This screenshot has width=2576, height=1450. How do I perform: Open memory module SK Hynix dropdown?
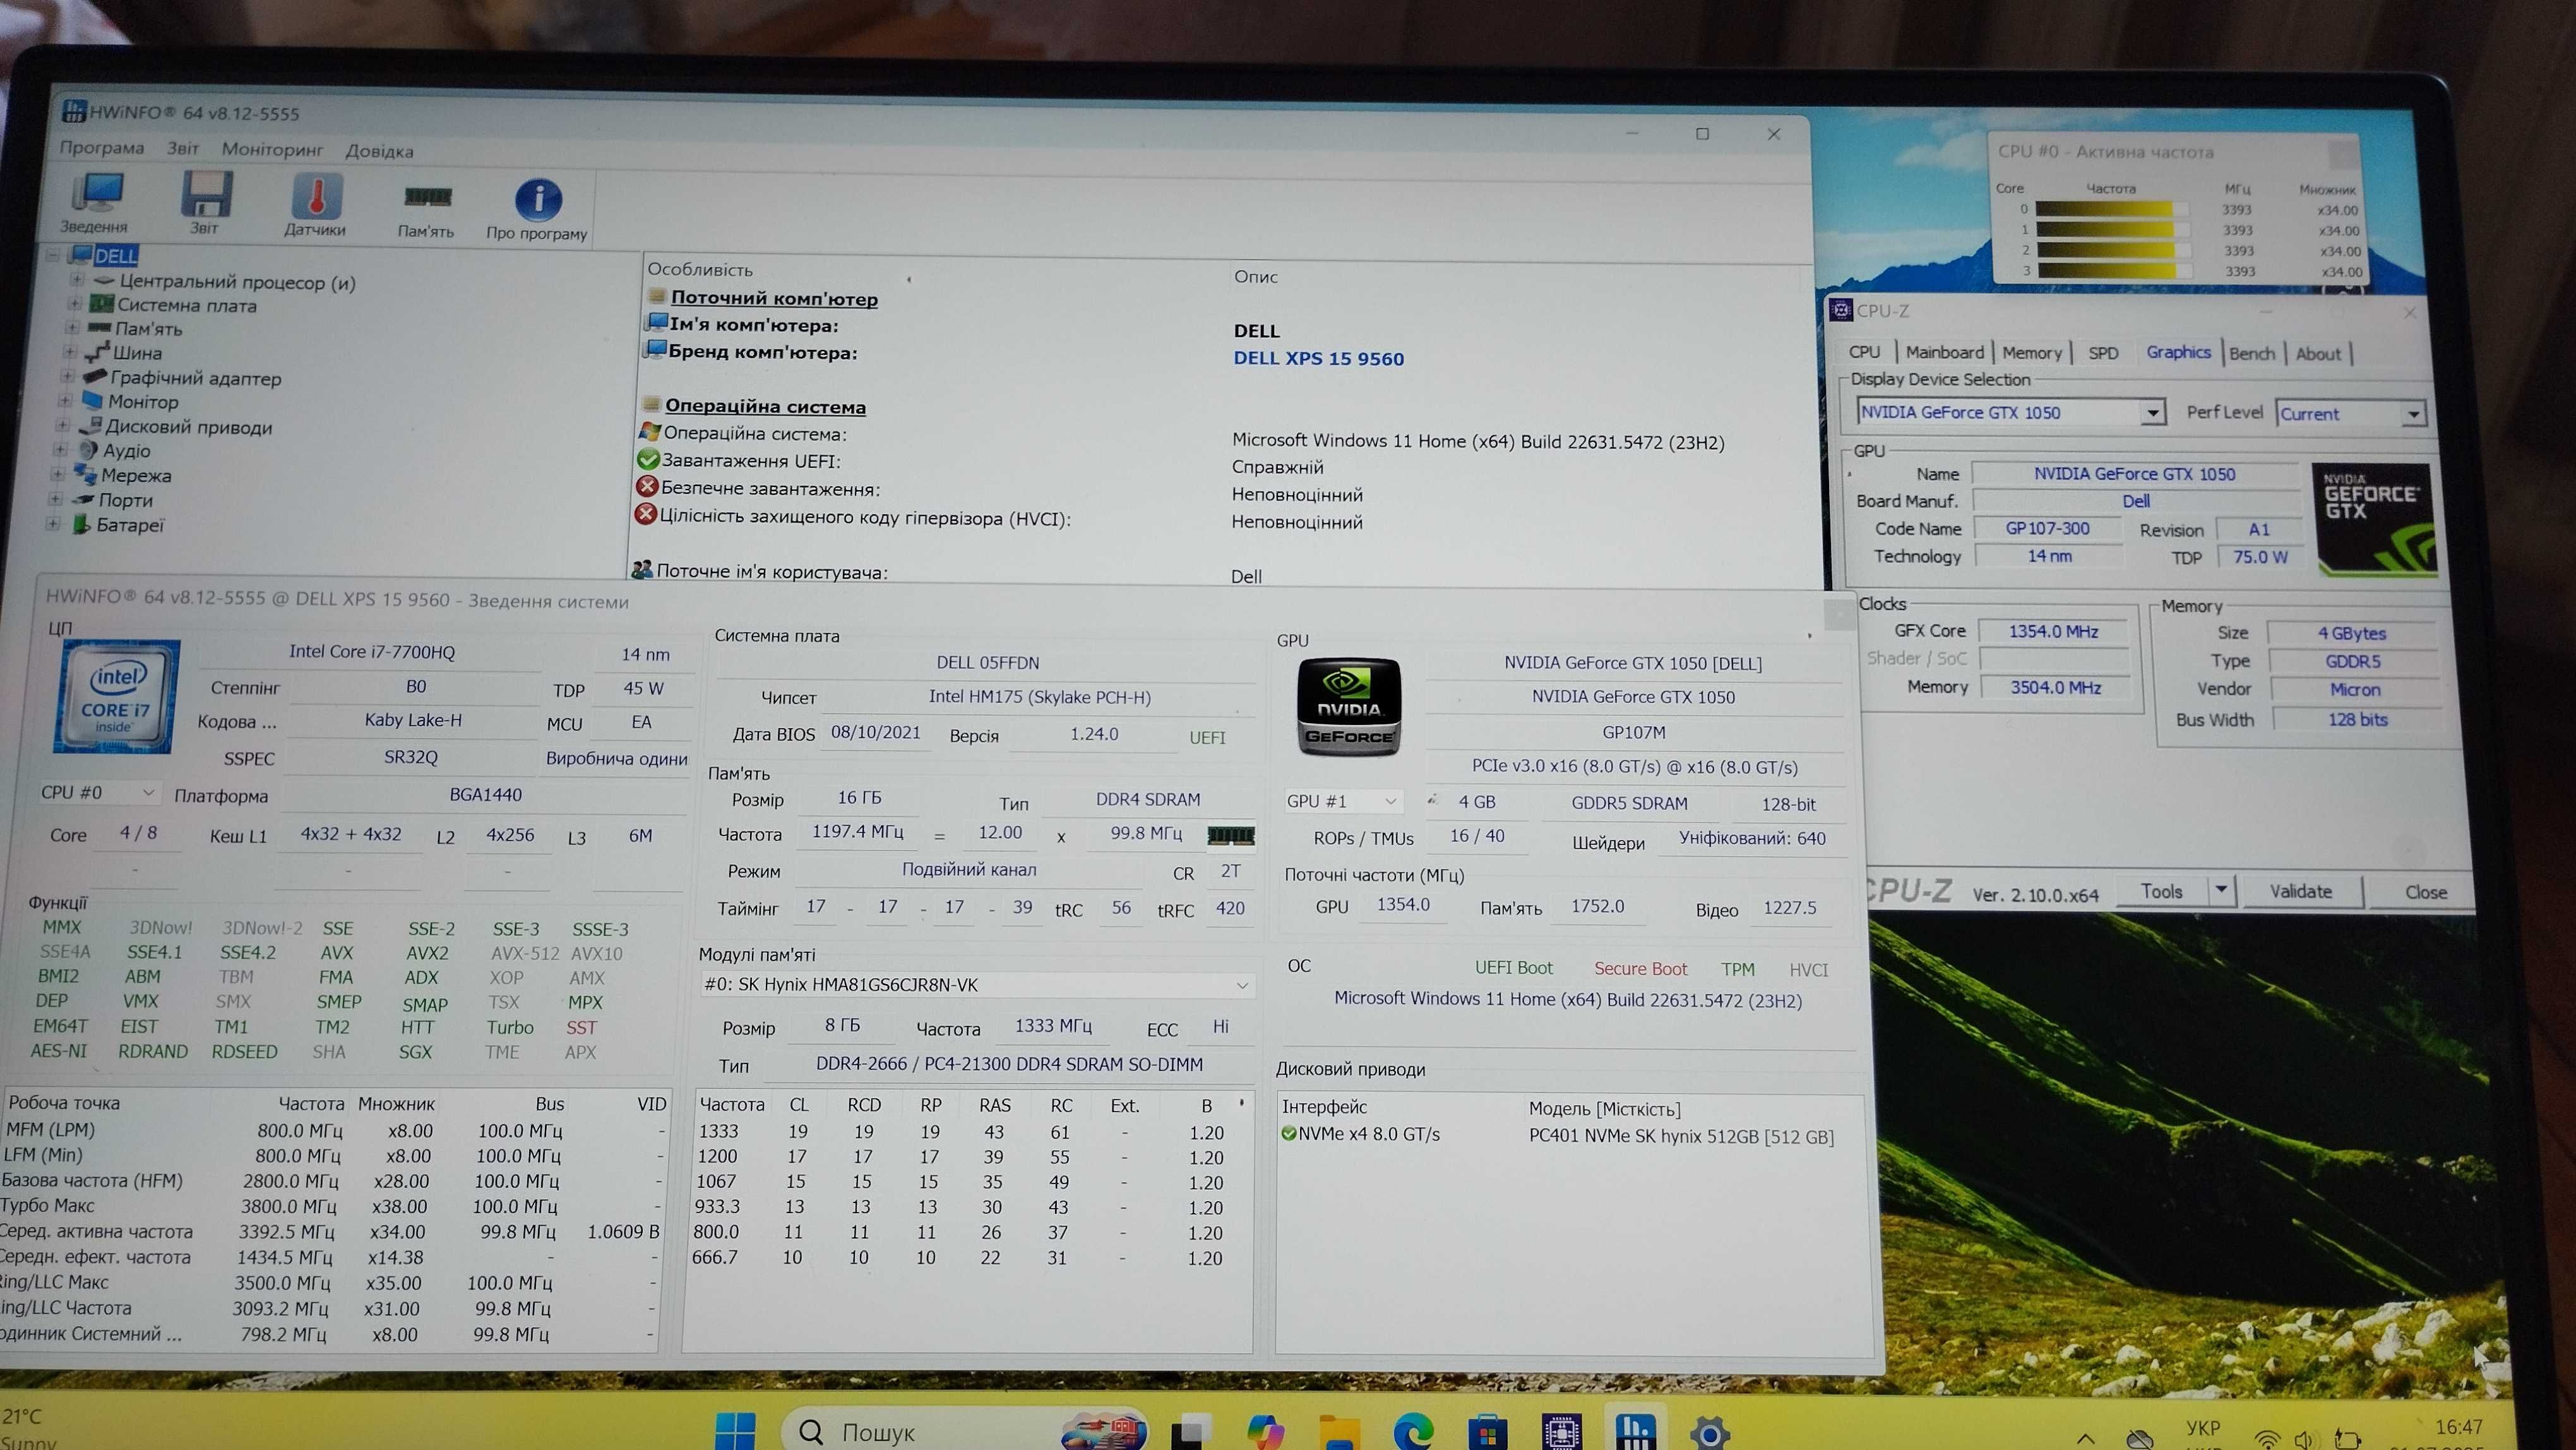click(x=977, y=985)
